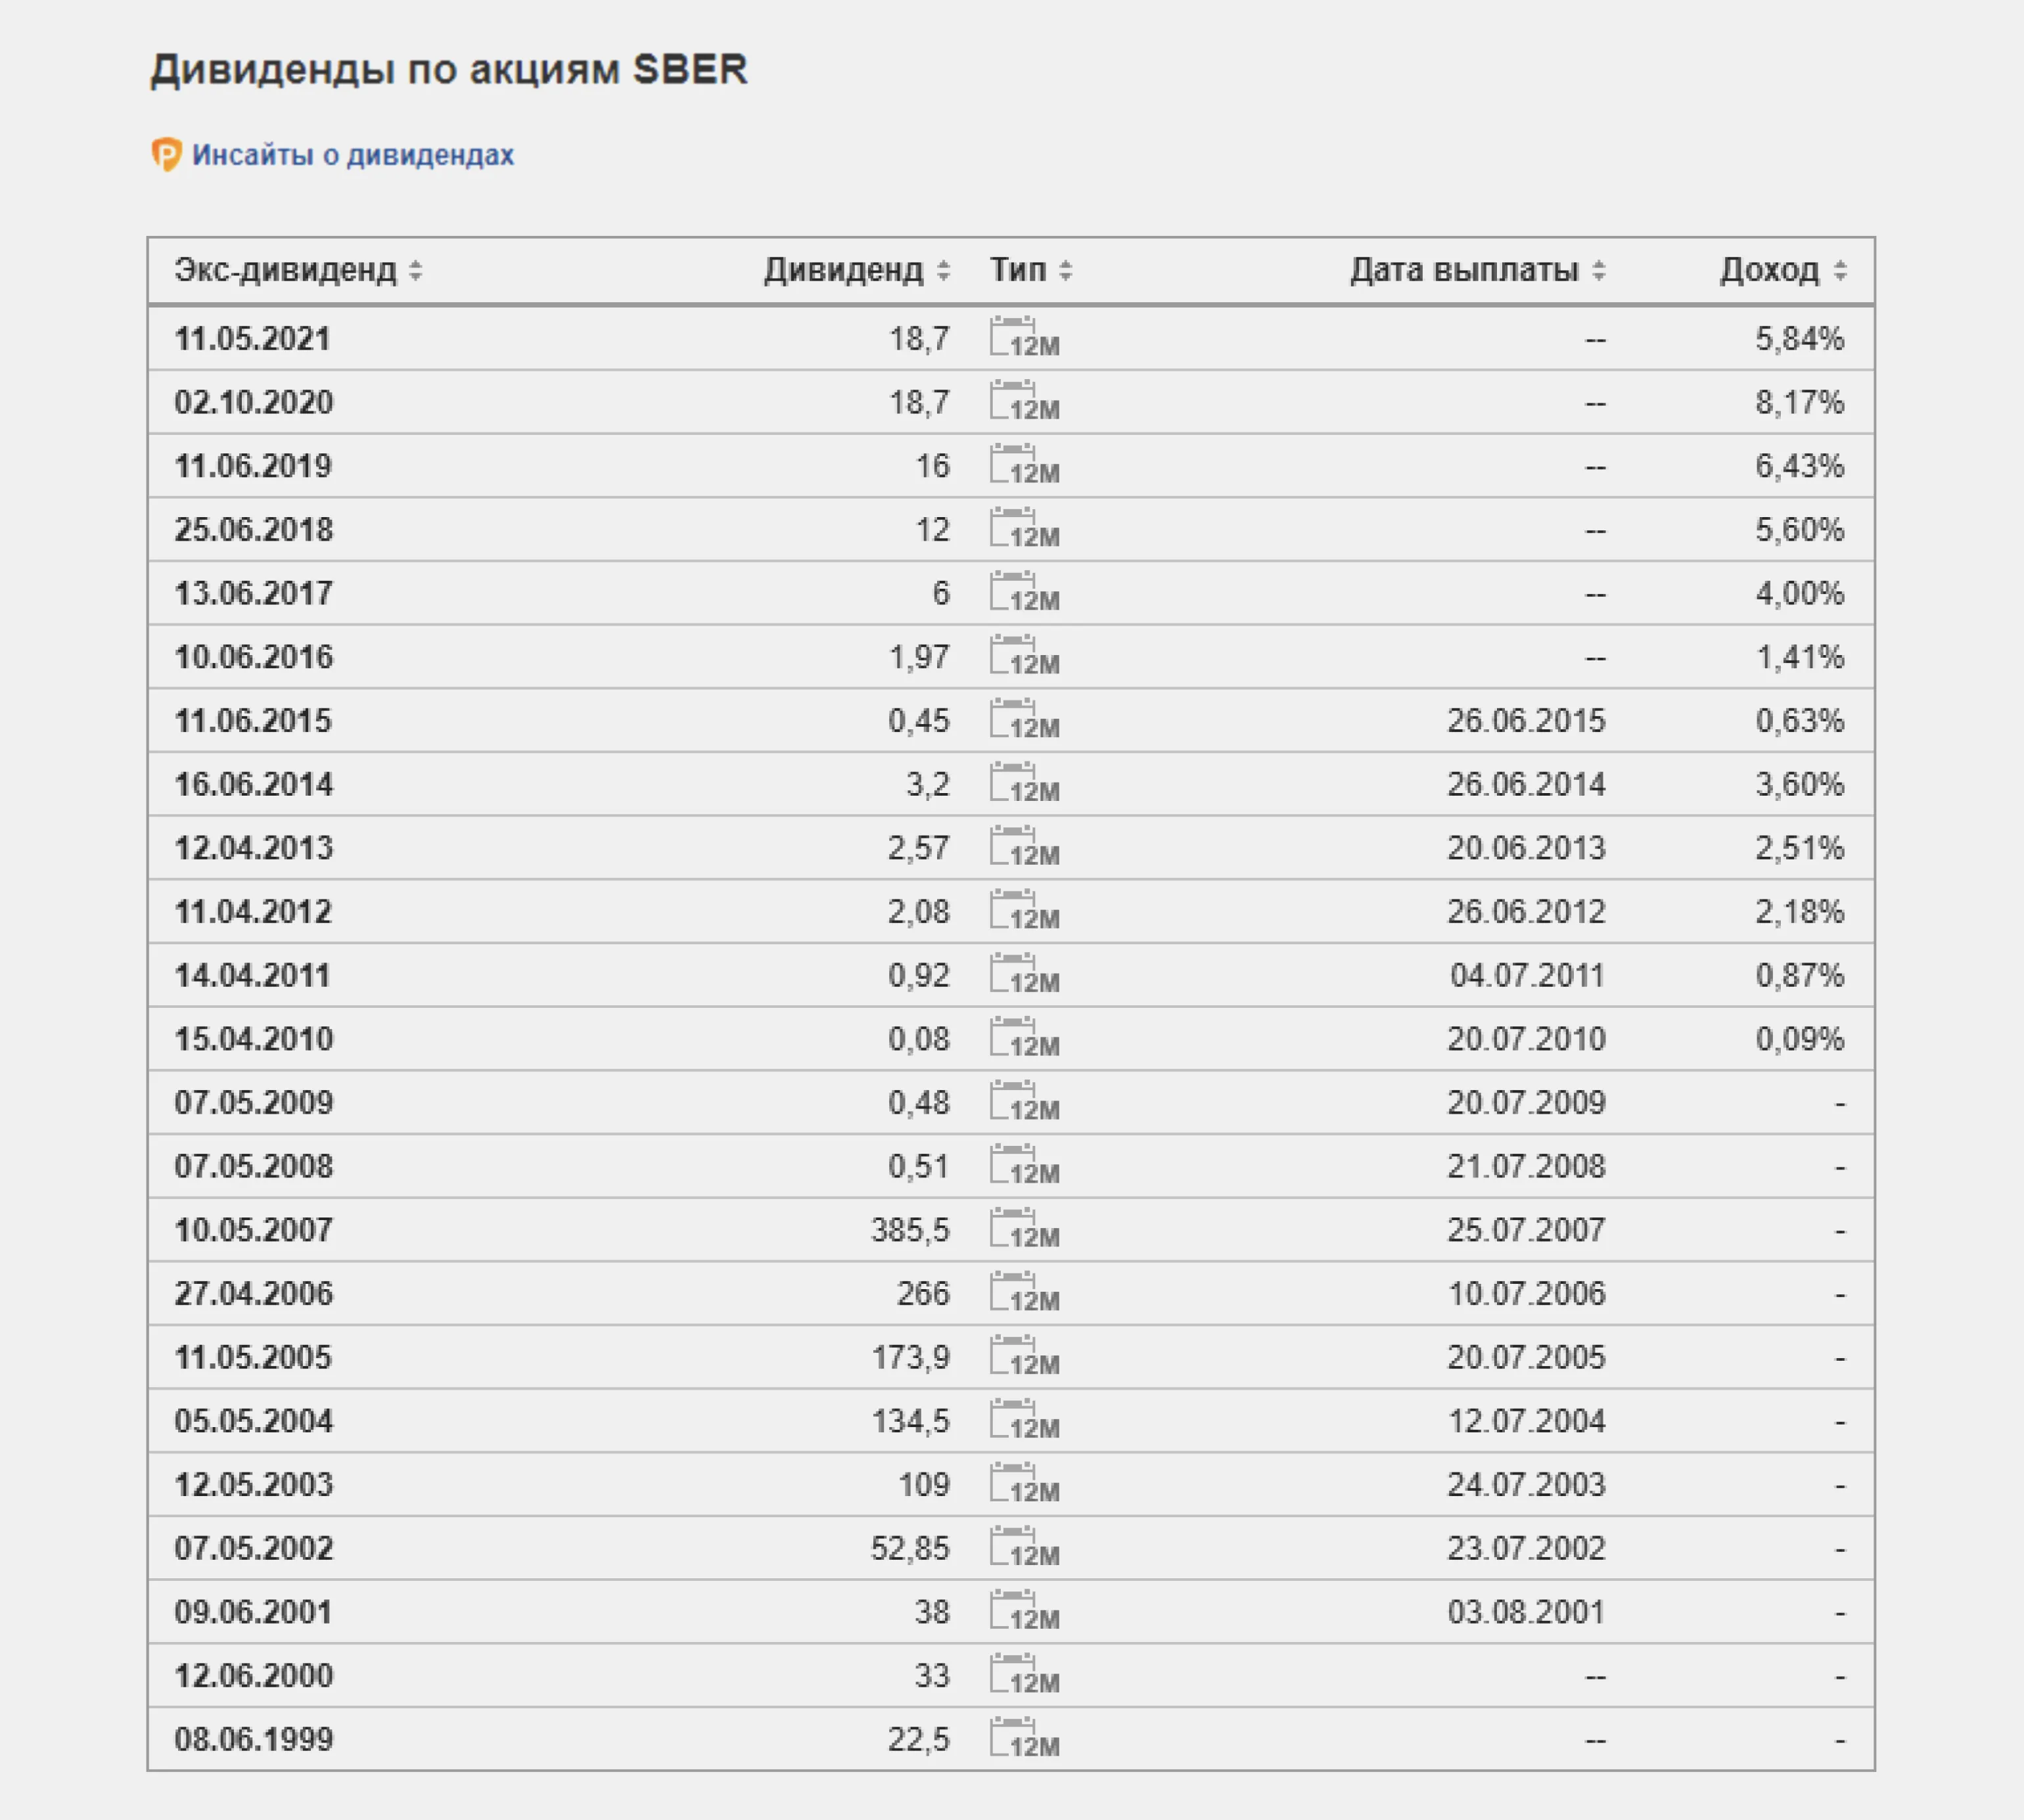Click the orange Pro insights logo icon

click(x=166, y=155)
